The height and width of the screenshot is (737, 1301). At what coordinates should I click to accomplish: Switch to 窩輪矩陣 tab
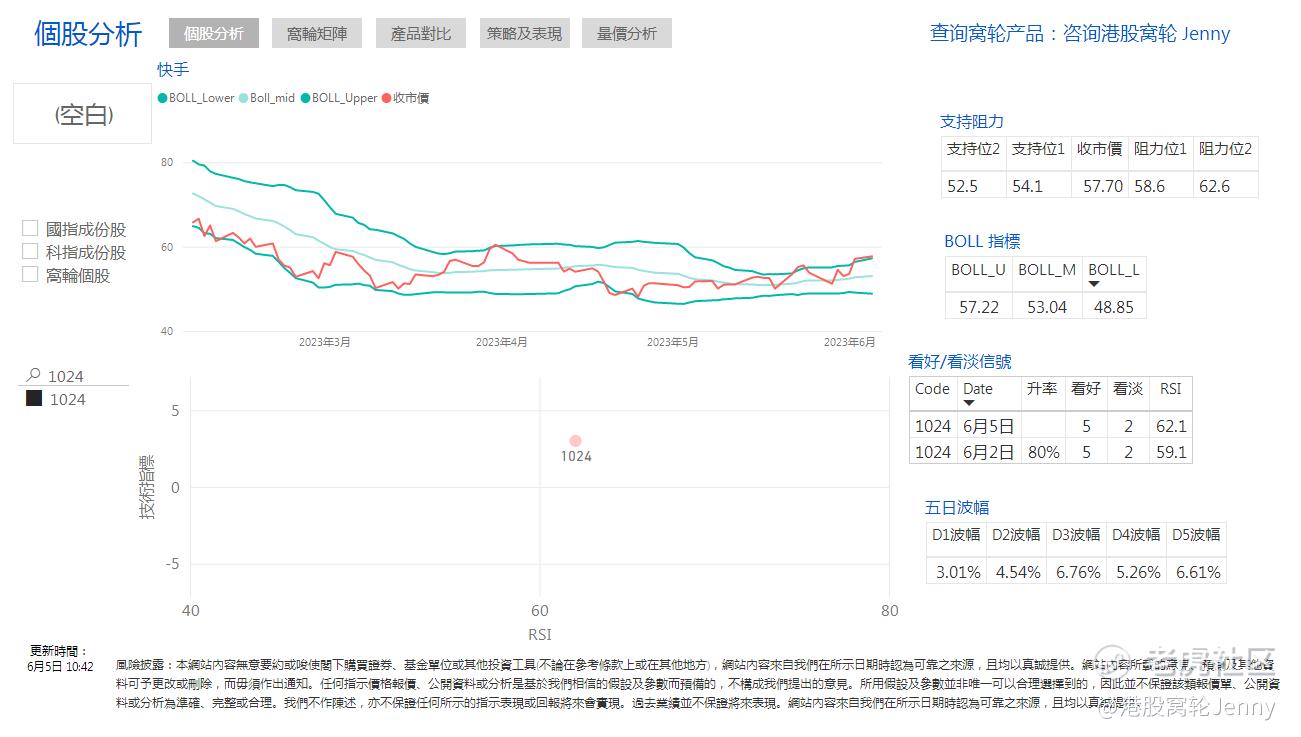tap(316, 33)
